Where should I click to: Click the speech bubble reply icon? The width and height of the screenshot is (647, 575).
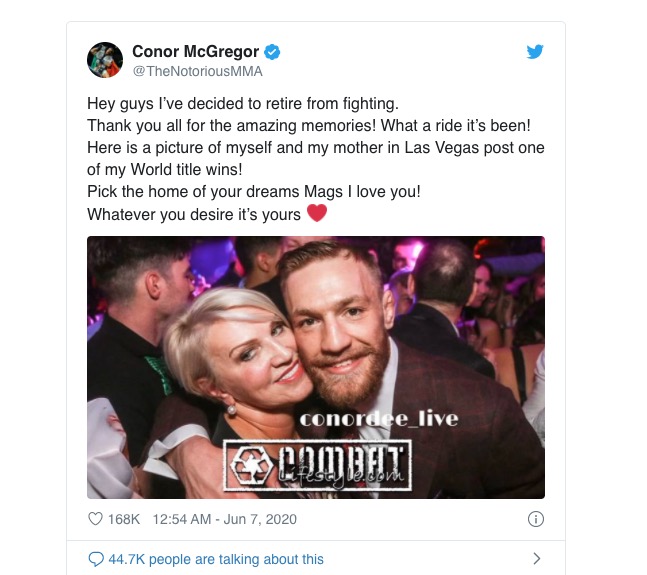pyautogui.click(x=96, y=559)
